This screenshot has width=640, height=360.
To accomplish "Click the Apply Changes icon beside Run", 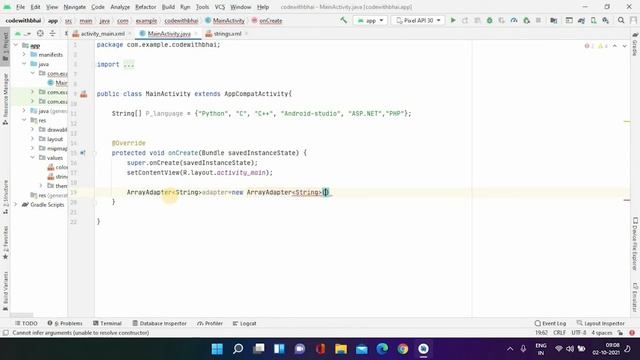I will click(465, 20).
